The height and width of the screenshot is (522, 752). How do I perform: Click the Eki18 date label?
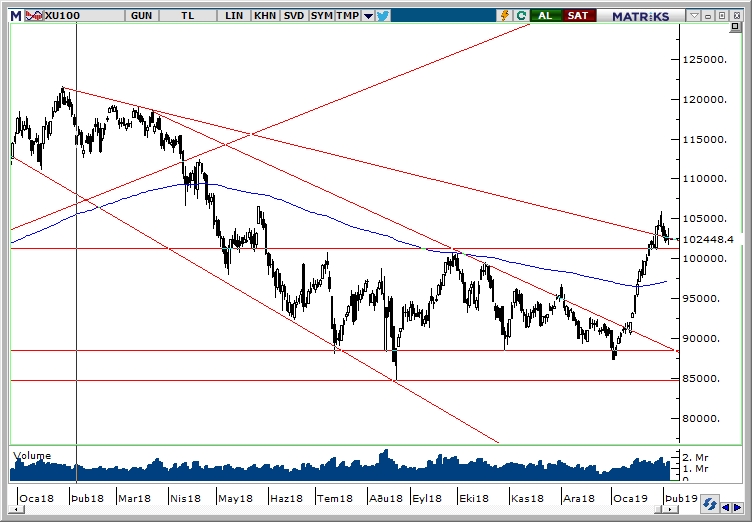(473, 498)
